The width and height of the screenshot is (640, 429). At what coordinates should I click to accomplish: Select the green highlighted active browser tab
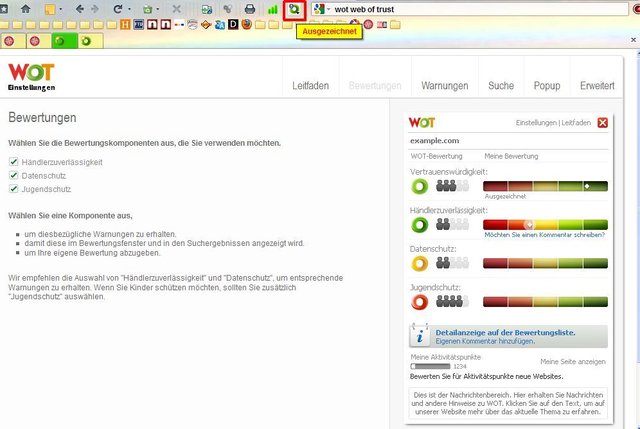pyautogui.click(x=64, y=41)
